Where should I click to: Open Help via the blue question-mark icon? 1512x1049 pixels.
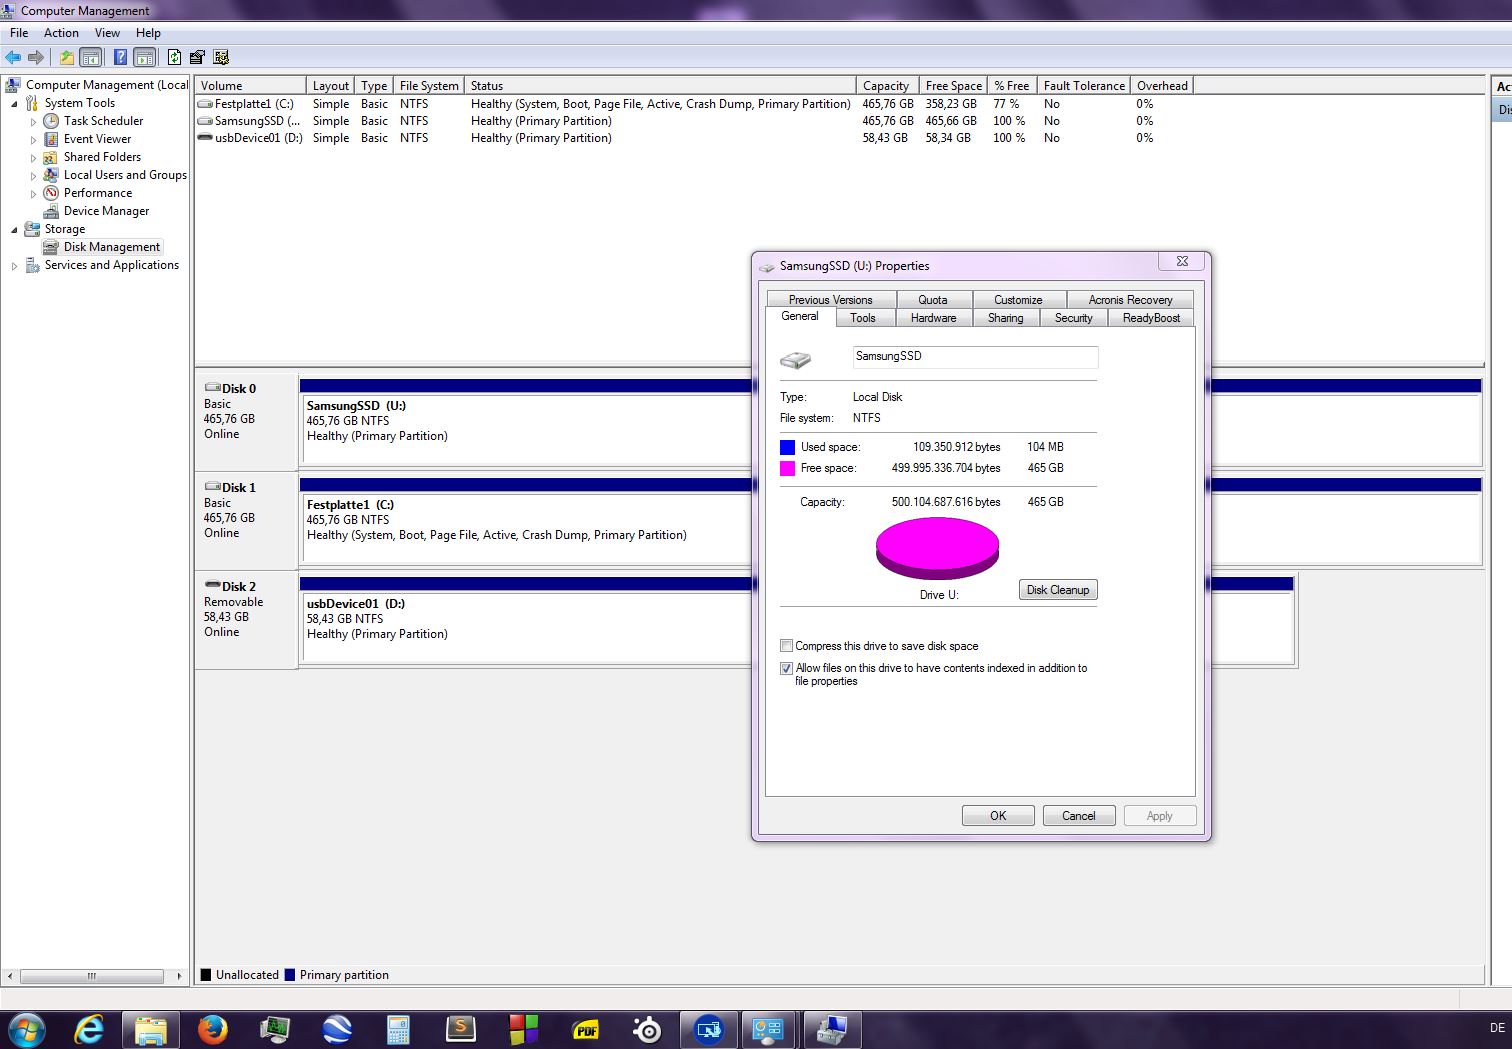pos(120,57)
